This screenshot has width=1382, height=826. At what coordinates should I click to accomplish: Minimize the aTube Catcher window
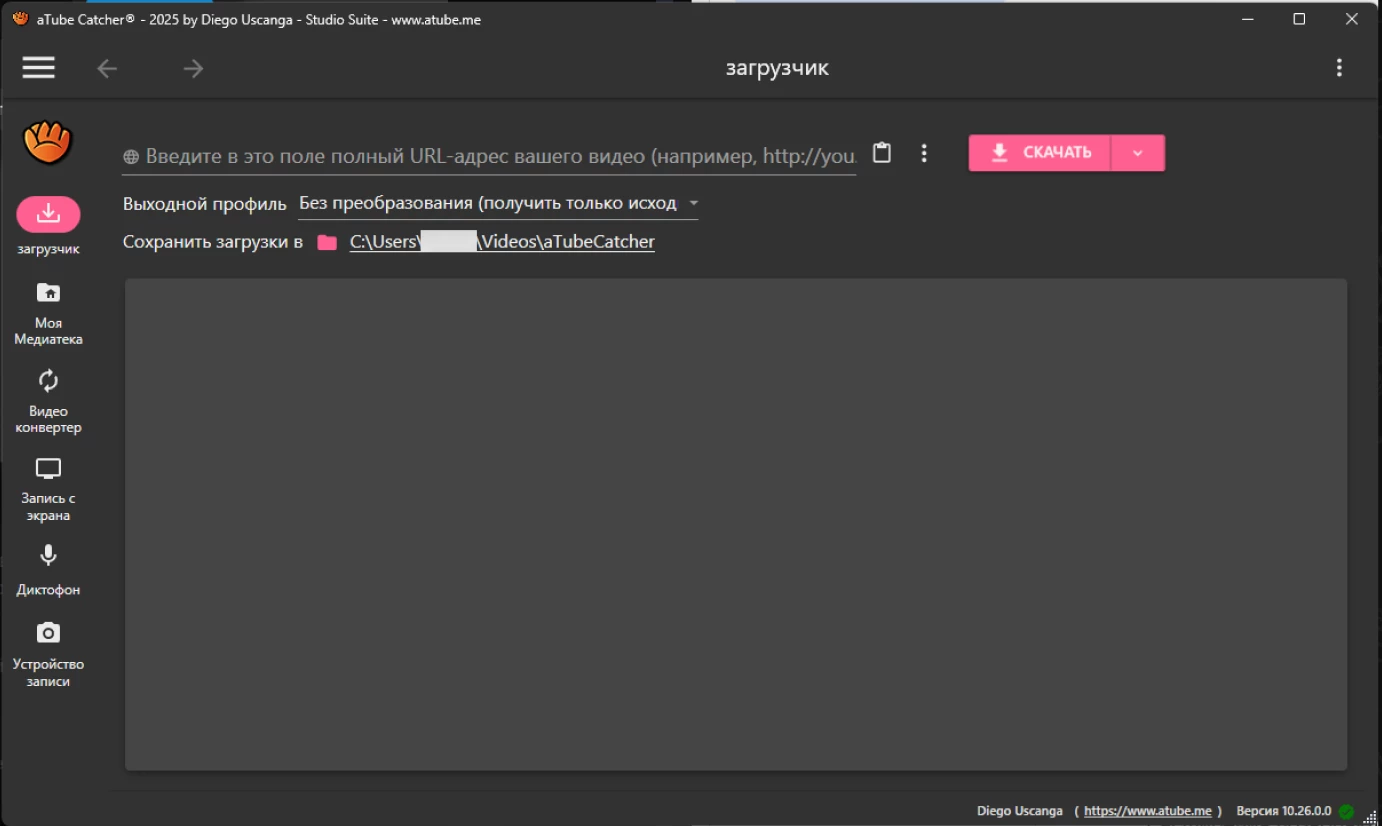[x=1247, y=19]
